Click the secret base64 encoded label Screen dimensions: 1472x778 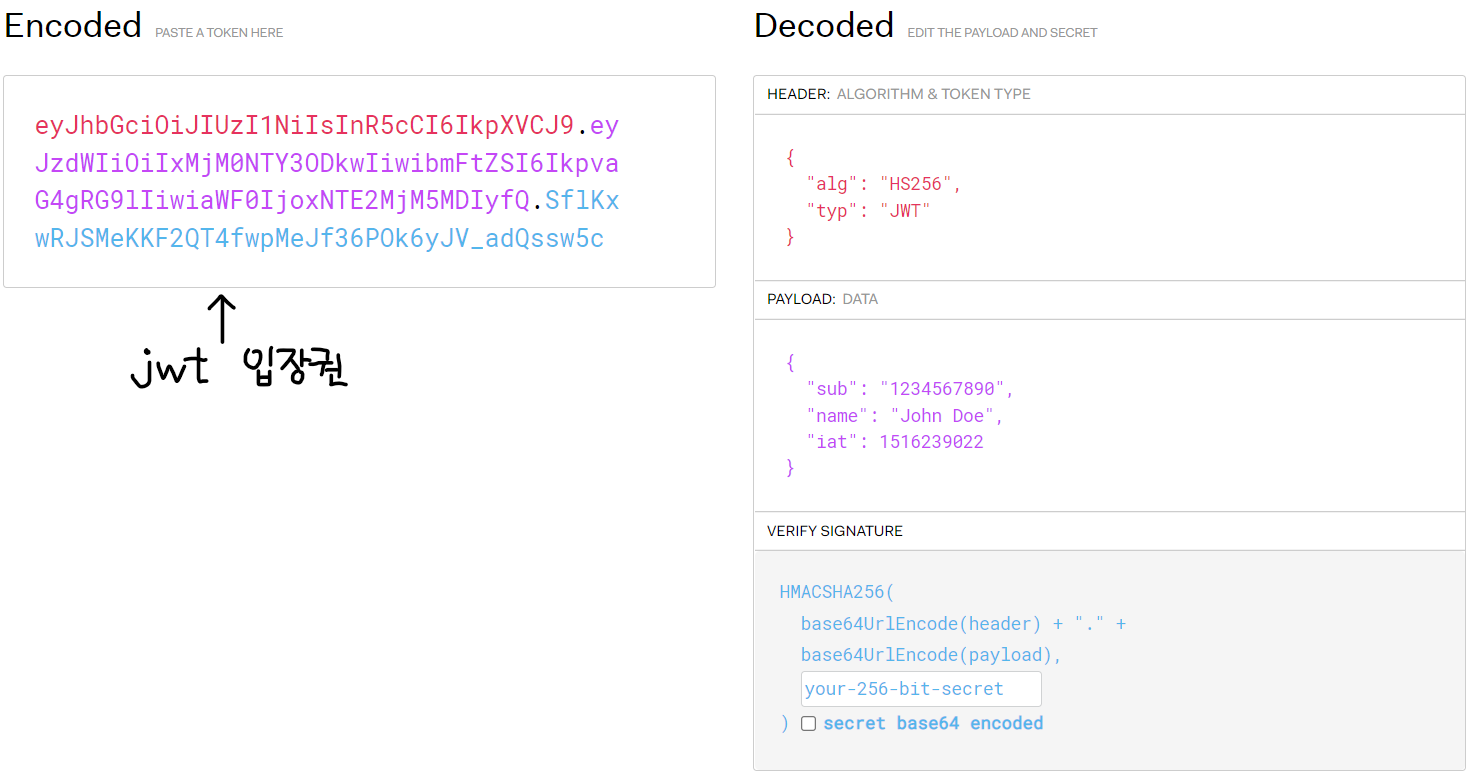click(933, 723)
